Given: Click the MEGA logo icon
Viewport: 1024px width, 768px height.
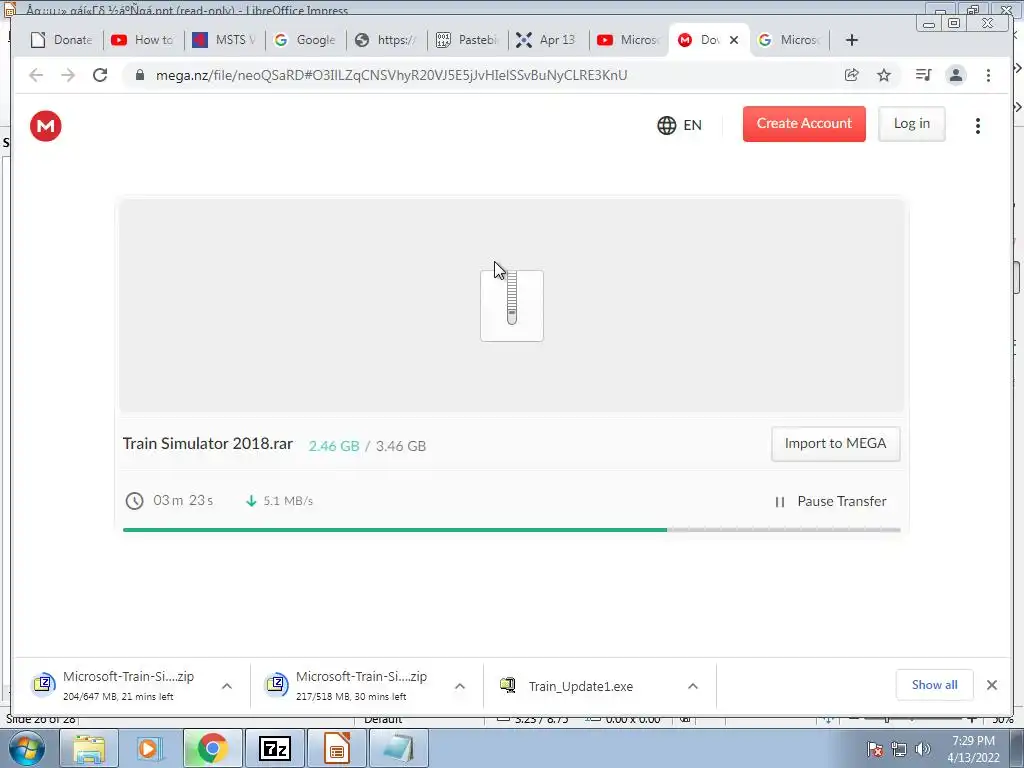Looking at the screenshot, I should [x=46, y=126].
